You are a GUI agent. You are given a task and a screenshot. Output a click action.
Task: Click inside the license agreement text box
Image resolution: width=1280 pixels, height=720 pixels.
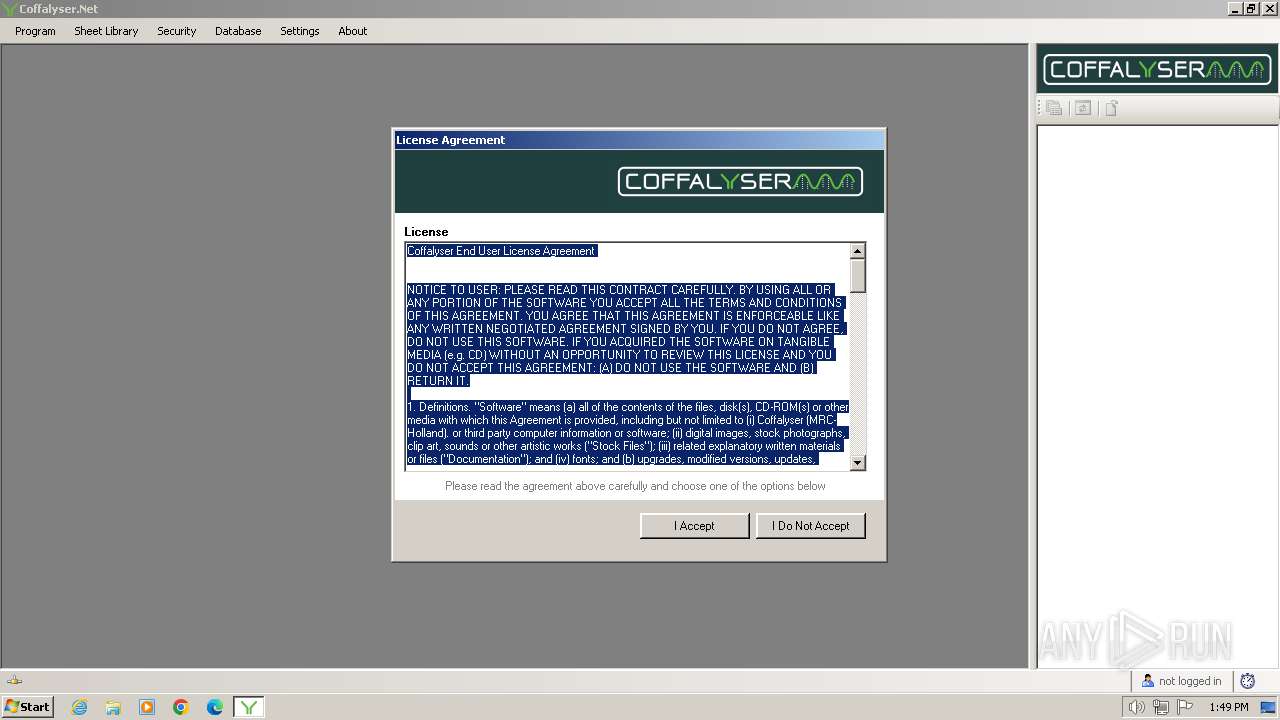click(x=627, y=356)
